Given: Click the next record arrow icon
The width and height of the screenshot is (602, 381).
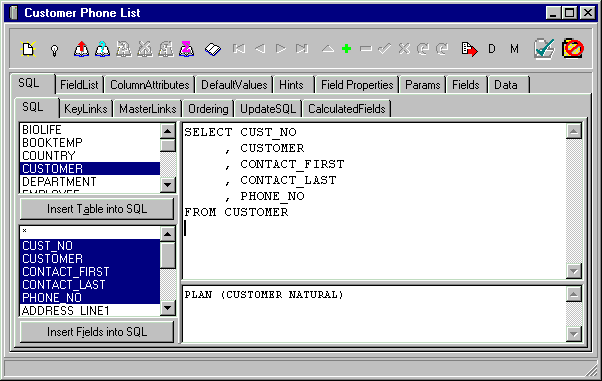Looking at the screenshot, I should coord(281,49).
